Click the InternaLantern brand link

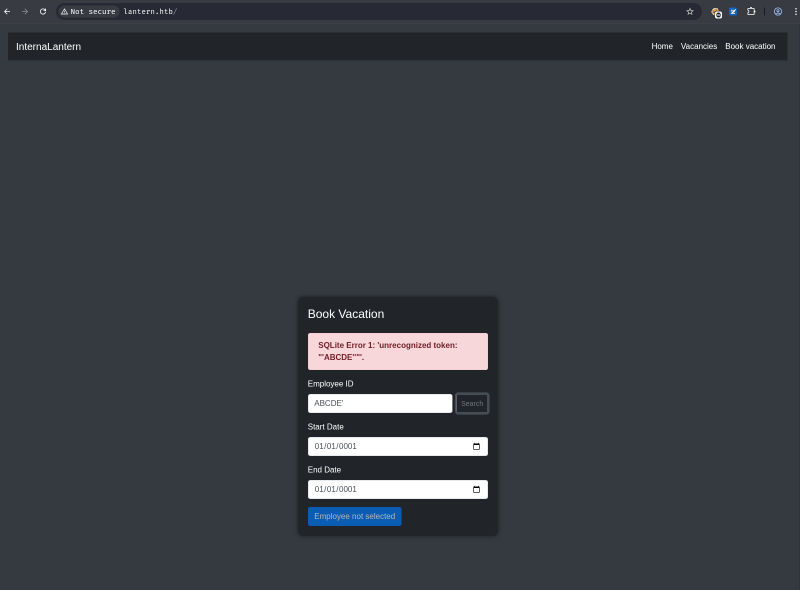click(48, 46)
